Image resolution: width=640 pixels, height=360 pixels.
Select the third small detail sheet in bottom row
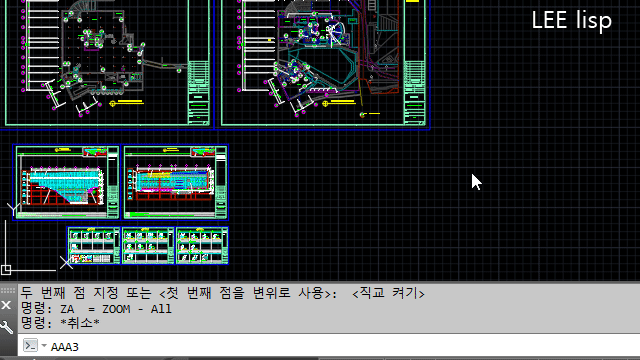(x=202, y=246)
